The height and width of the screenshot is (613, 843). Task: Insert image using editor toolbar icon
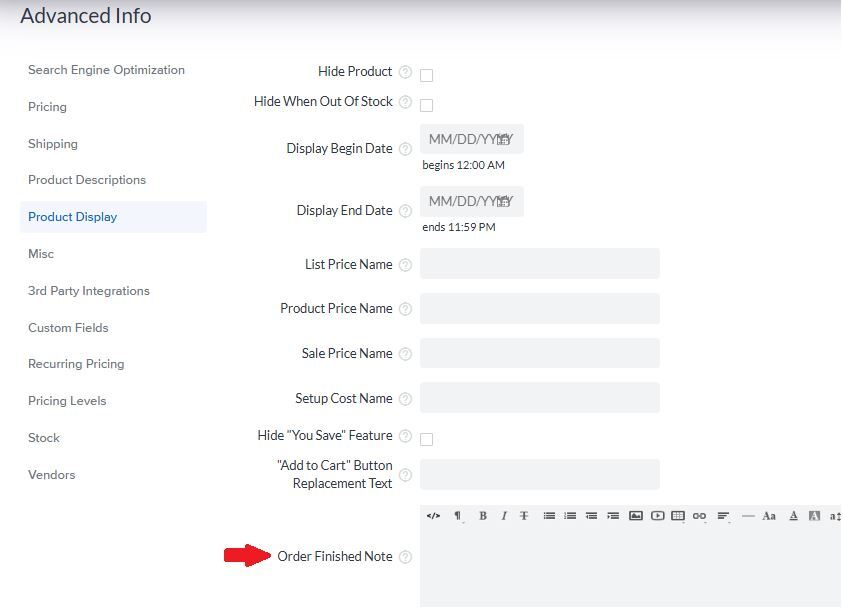point(636,516)
